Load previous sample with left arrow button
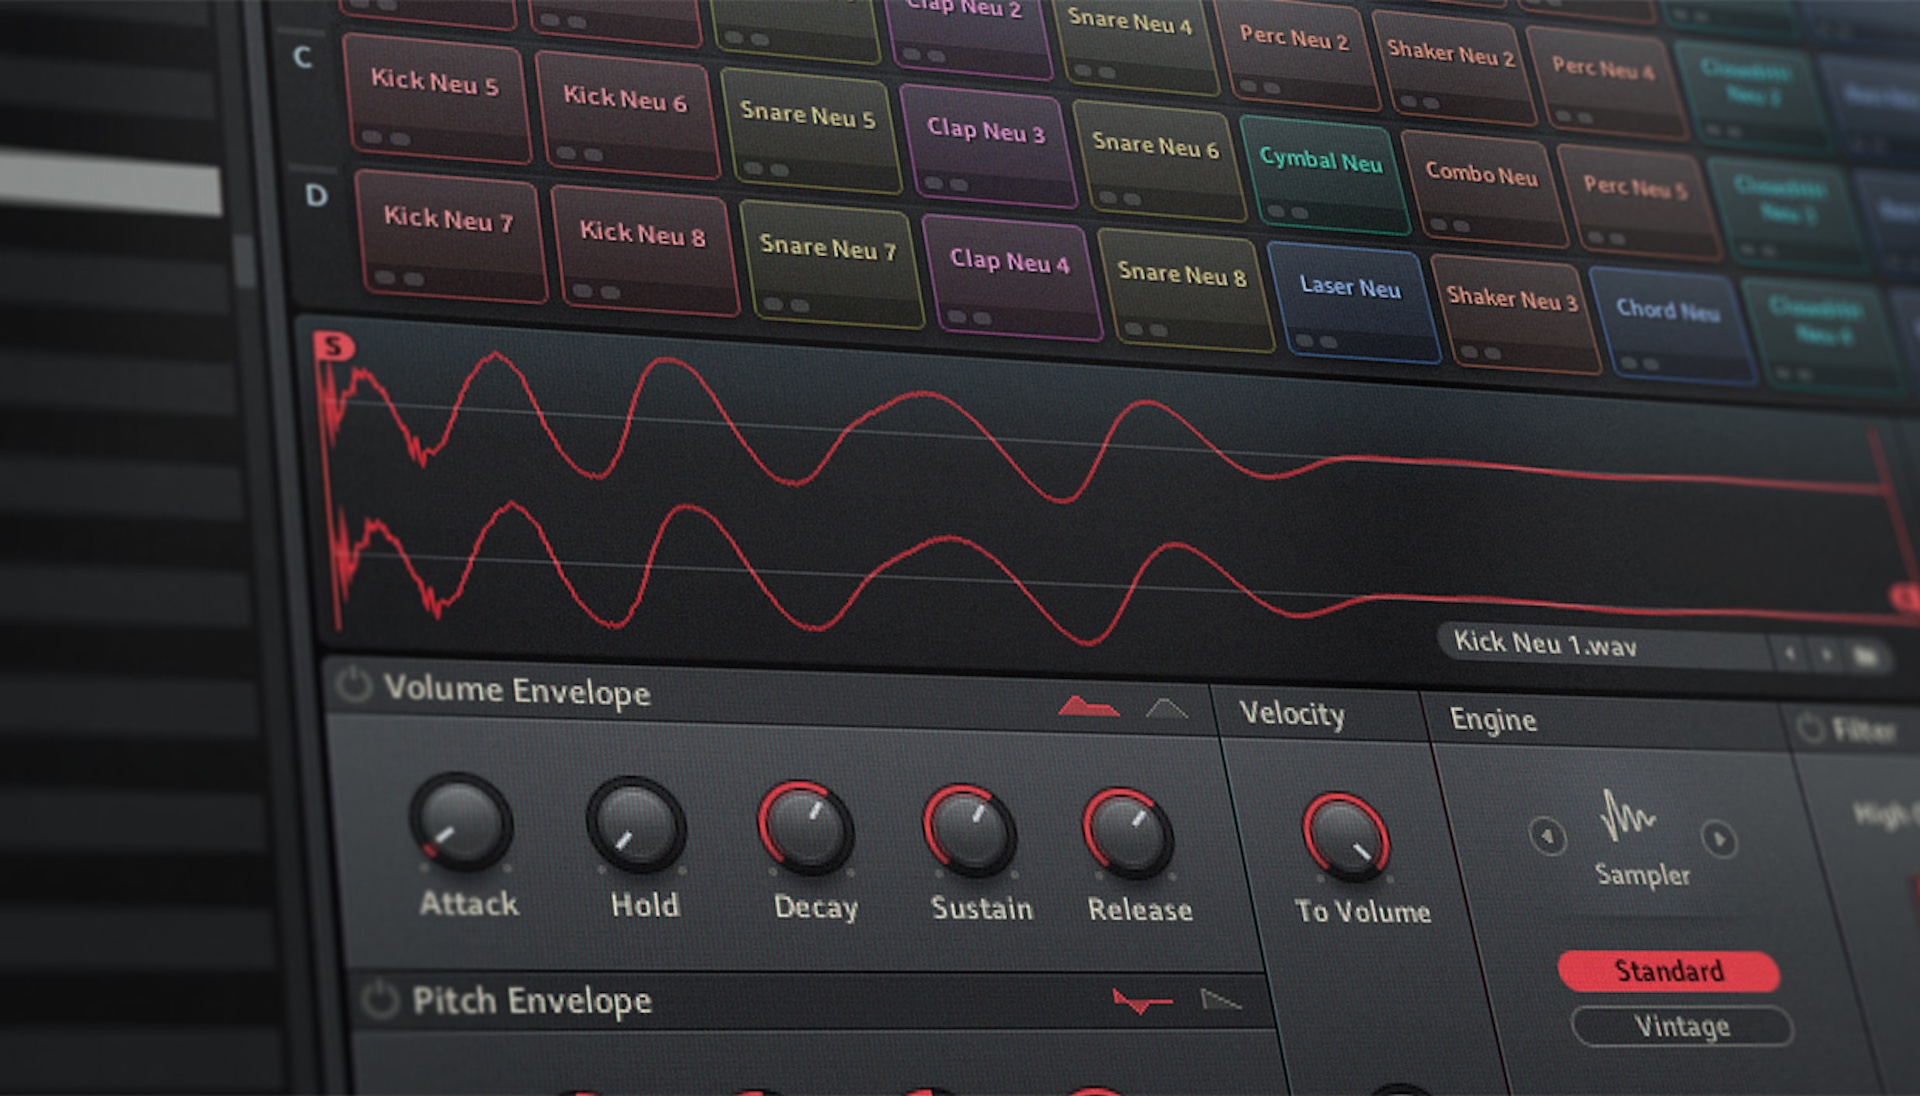Viewport: 1920px width, 1096px height. pos(1790,655)
